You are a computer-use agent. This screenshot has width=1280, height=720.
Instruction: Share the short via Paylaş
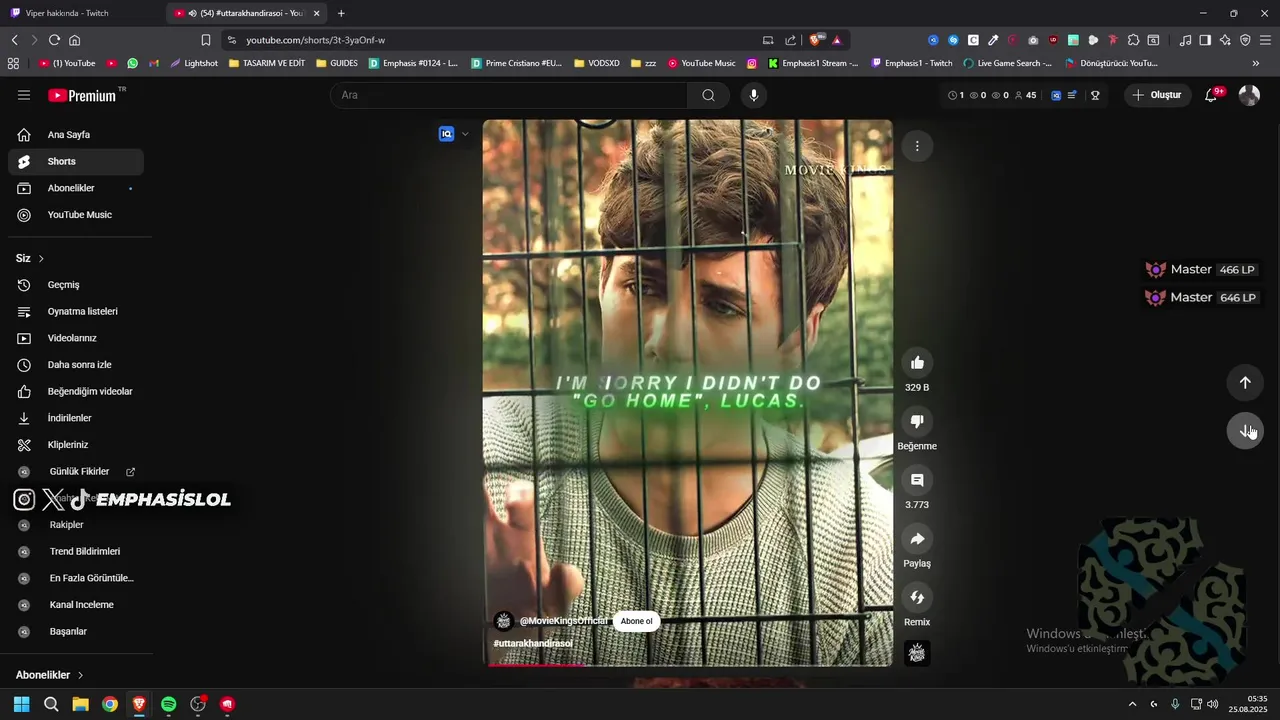tap(917, 539)
